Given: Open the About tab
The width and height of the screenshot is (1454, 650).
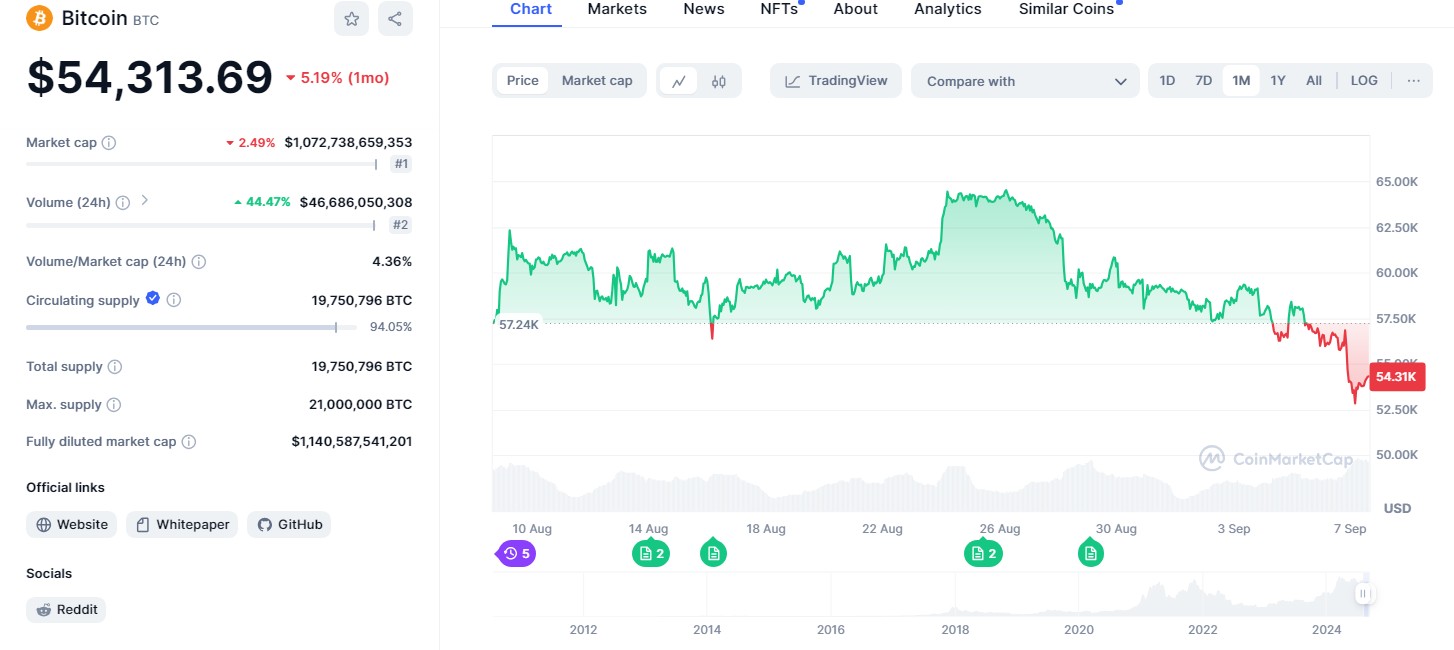Looking at the screenshot, I should tap(856, 10).
